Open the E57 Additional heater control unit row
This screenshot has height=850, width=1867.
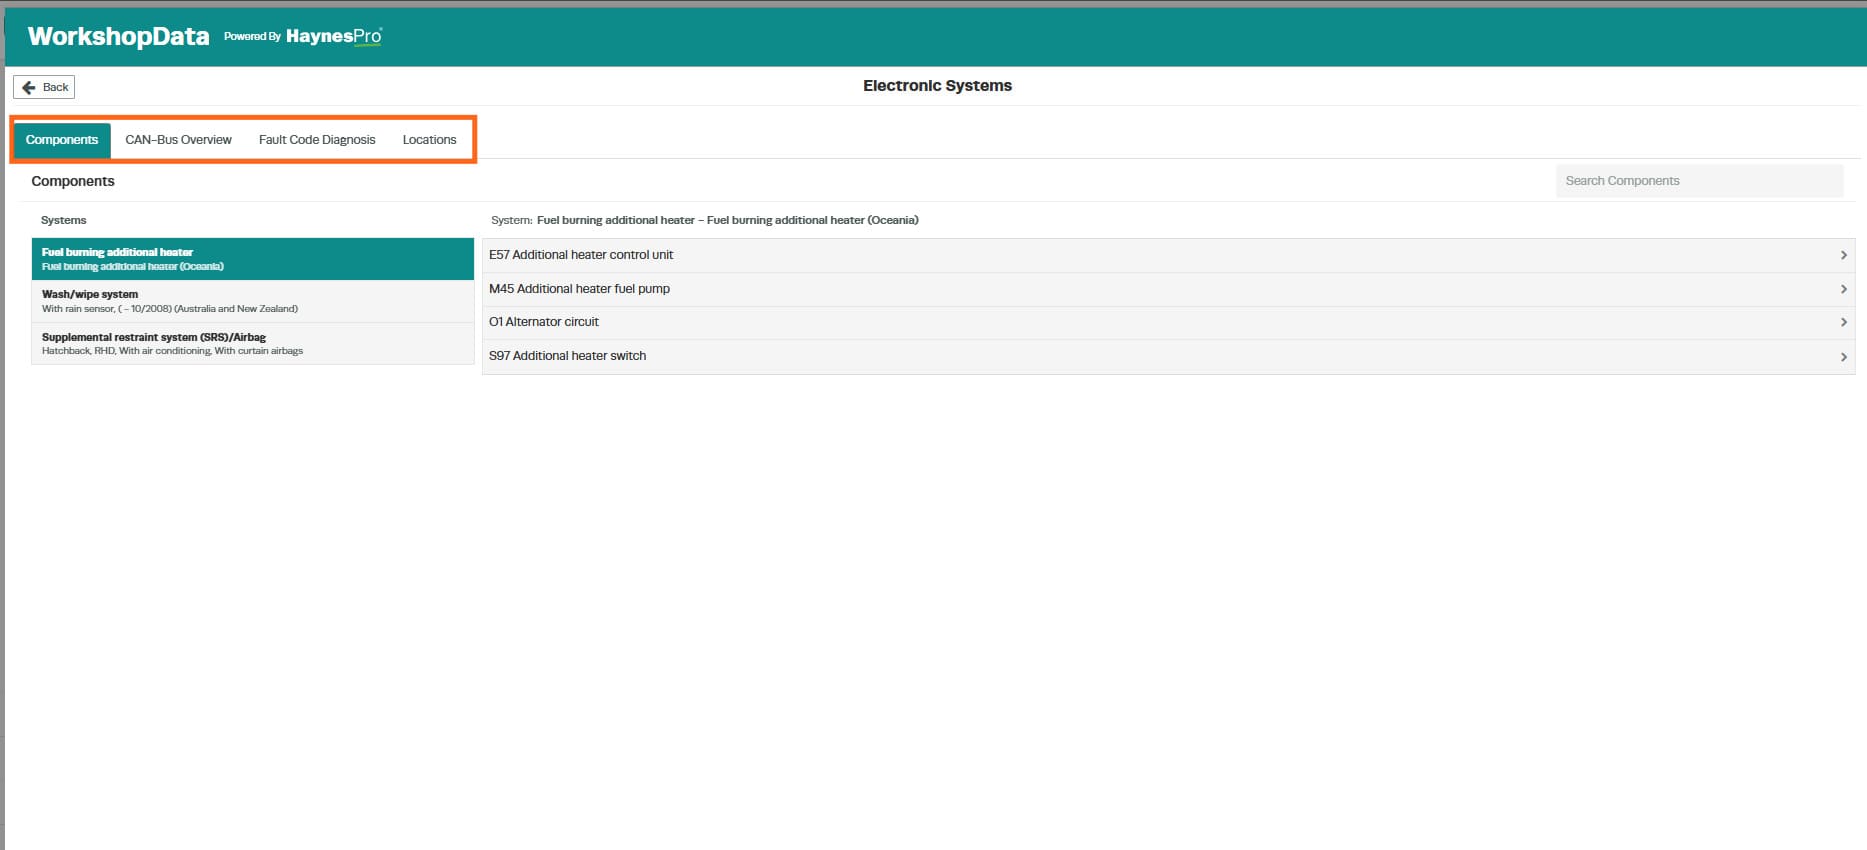[1168, 255]
